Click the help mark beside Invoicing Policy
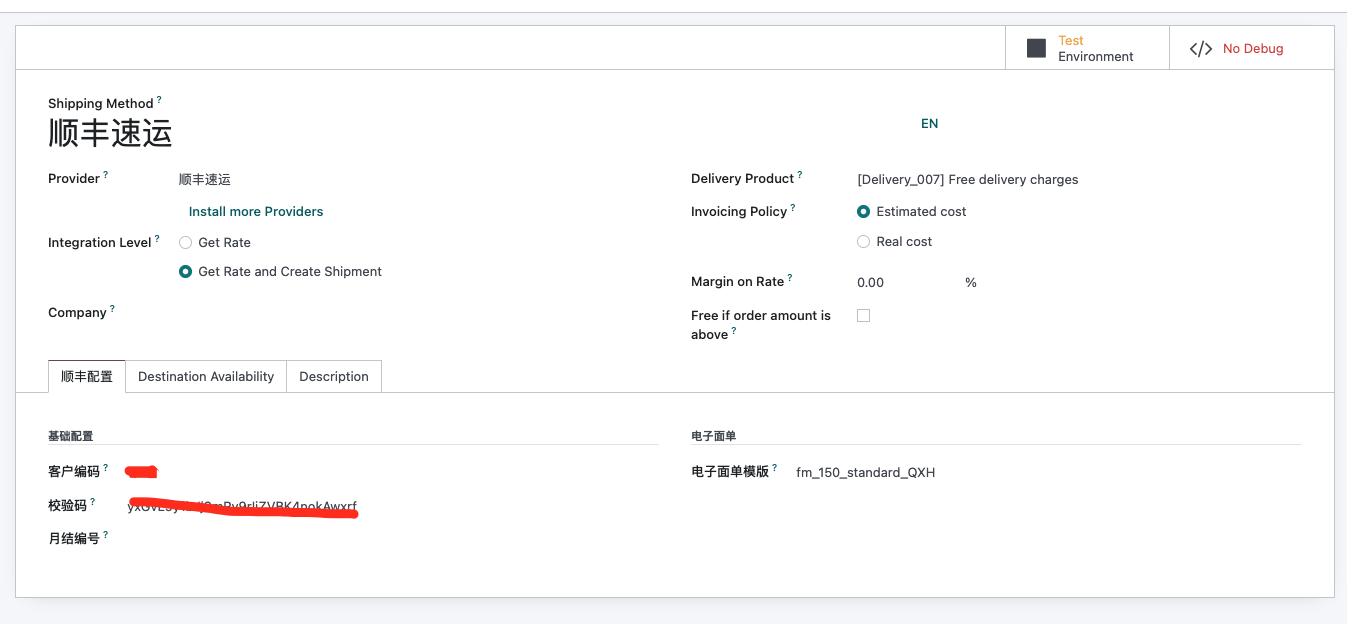Image resolution: width=1347 pixels, height=624 pixels. click(x=793, y=208)
